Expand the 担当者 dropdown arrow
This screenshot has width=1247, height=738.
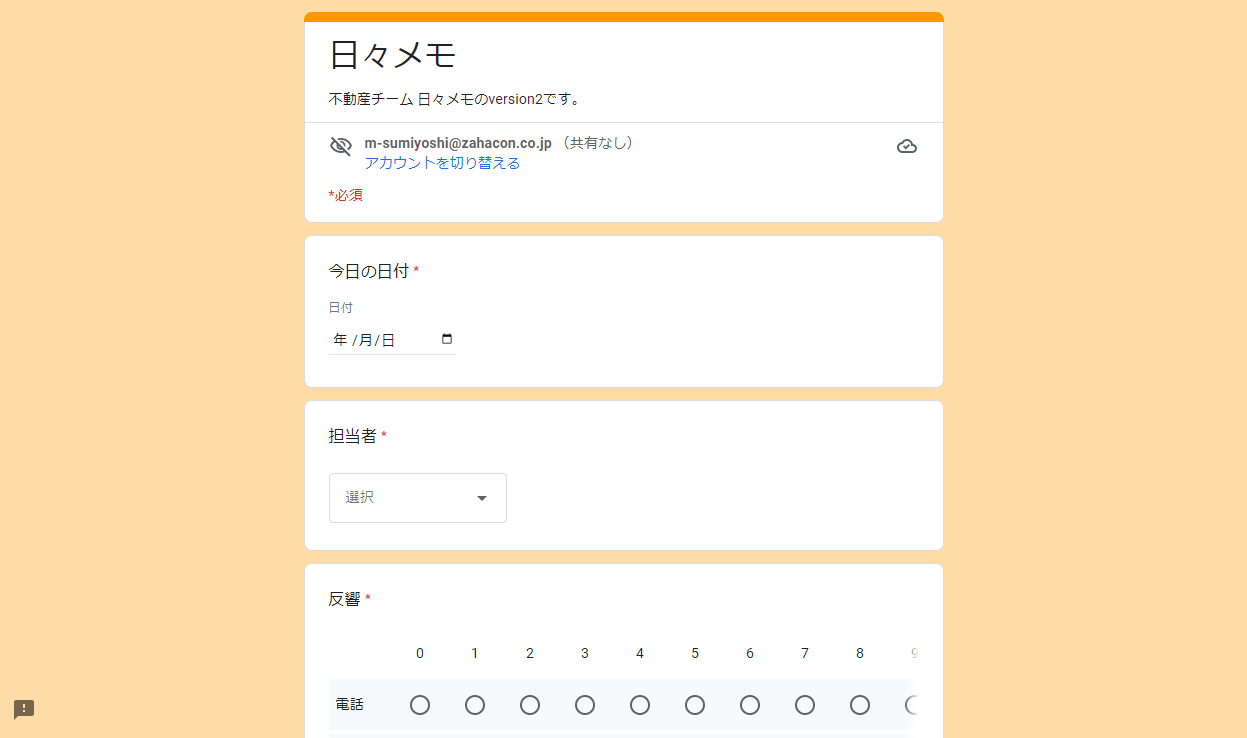point(482,498)
